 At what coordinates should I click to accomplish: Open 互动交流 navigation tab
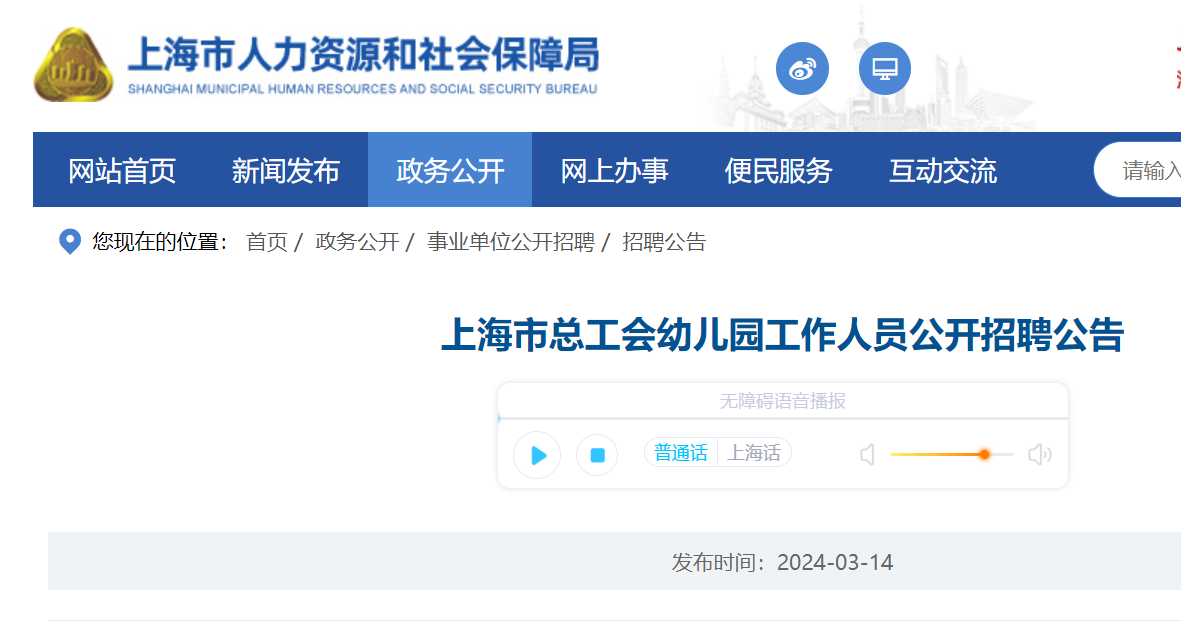coord(943,170)
